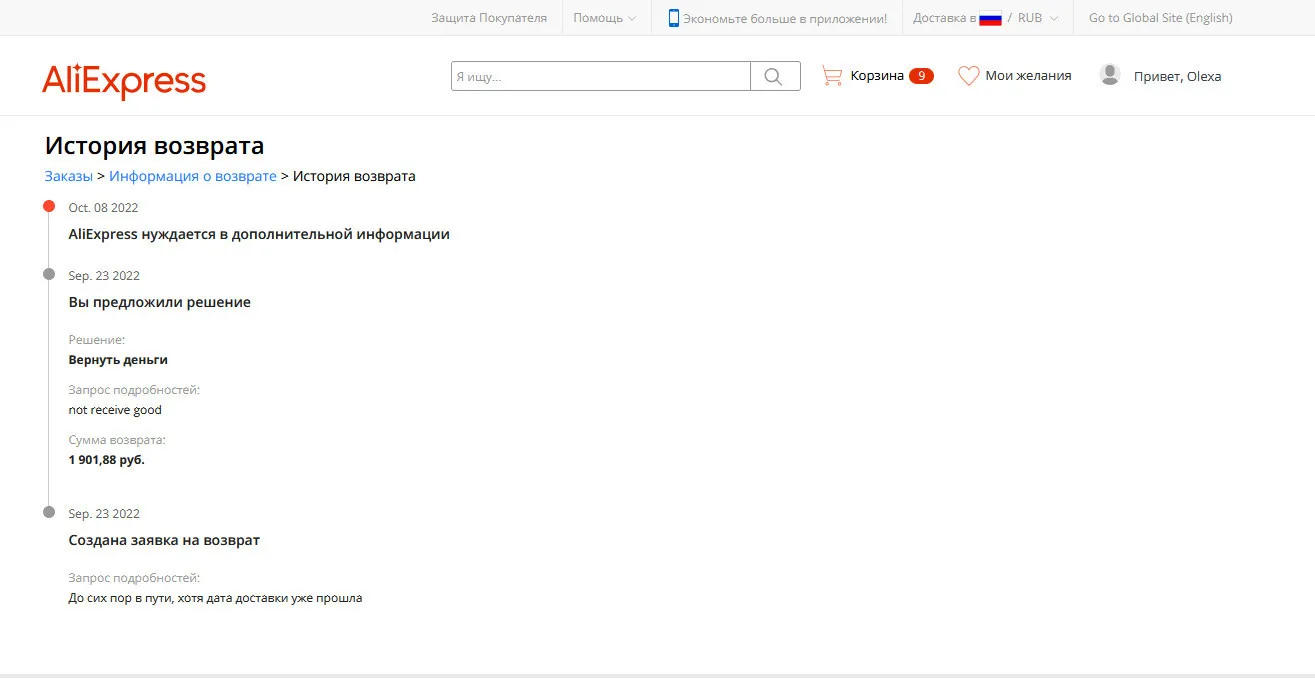Click the timeline dot for refund request created
The height and width of the screenshot is (678, 1315).
[49, 512]
